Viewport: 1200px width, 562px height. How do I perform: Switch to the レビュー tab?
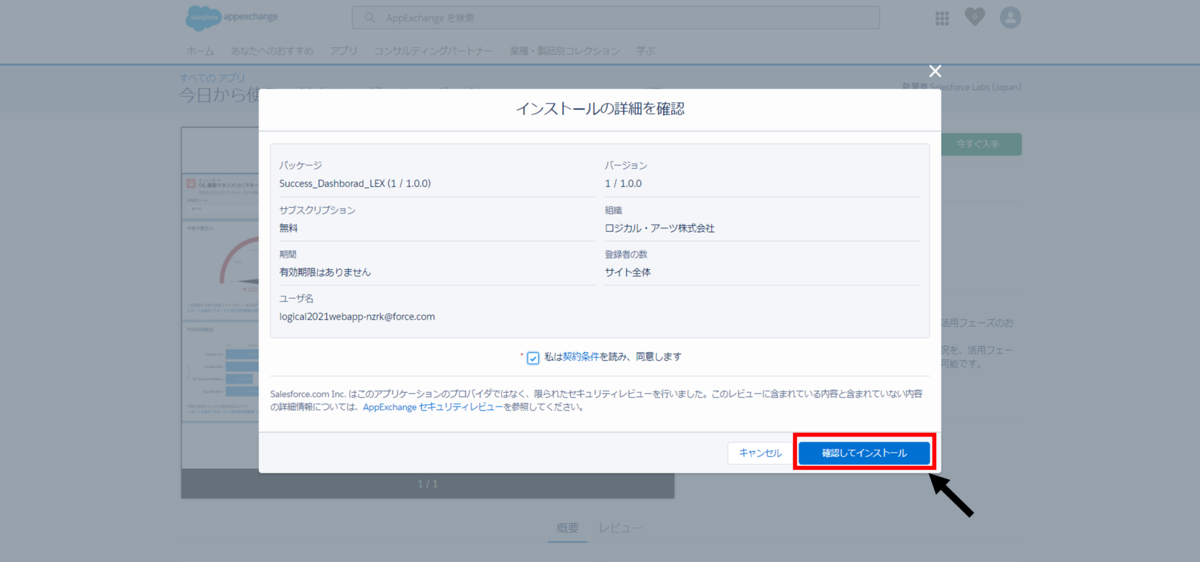pyautogui.click(x=621, y=528)
